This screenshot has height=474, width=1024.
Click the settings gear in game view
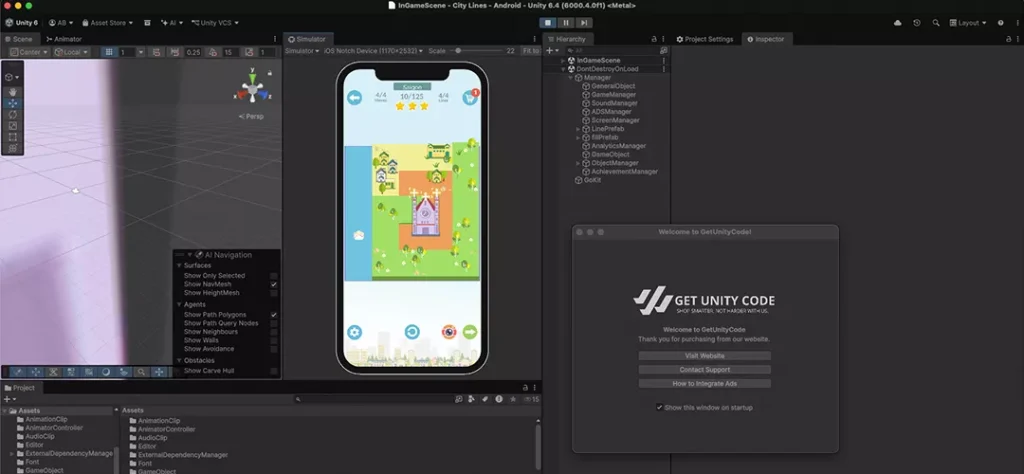354,332
